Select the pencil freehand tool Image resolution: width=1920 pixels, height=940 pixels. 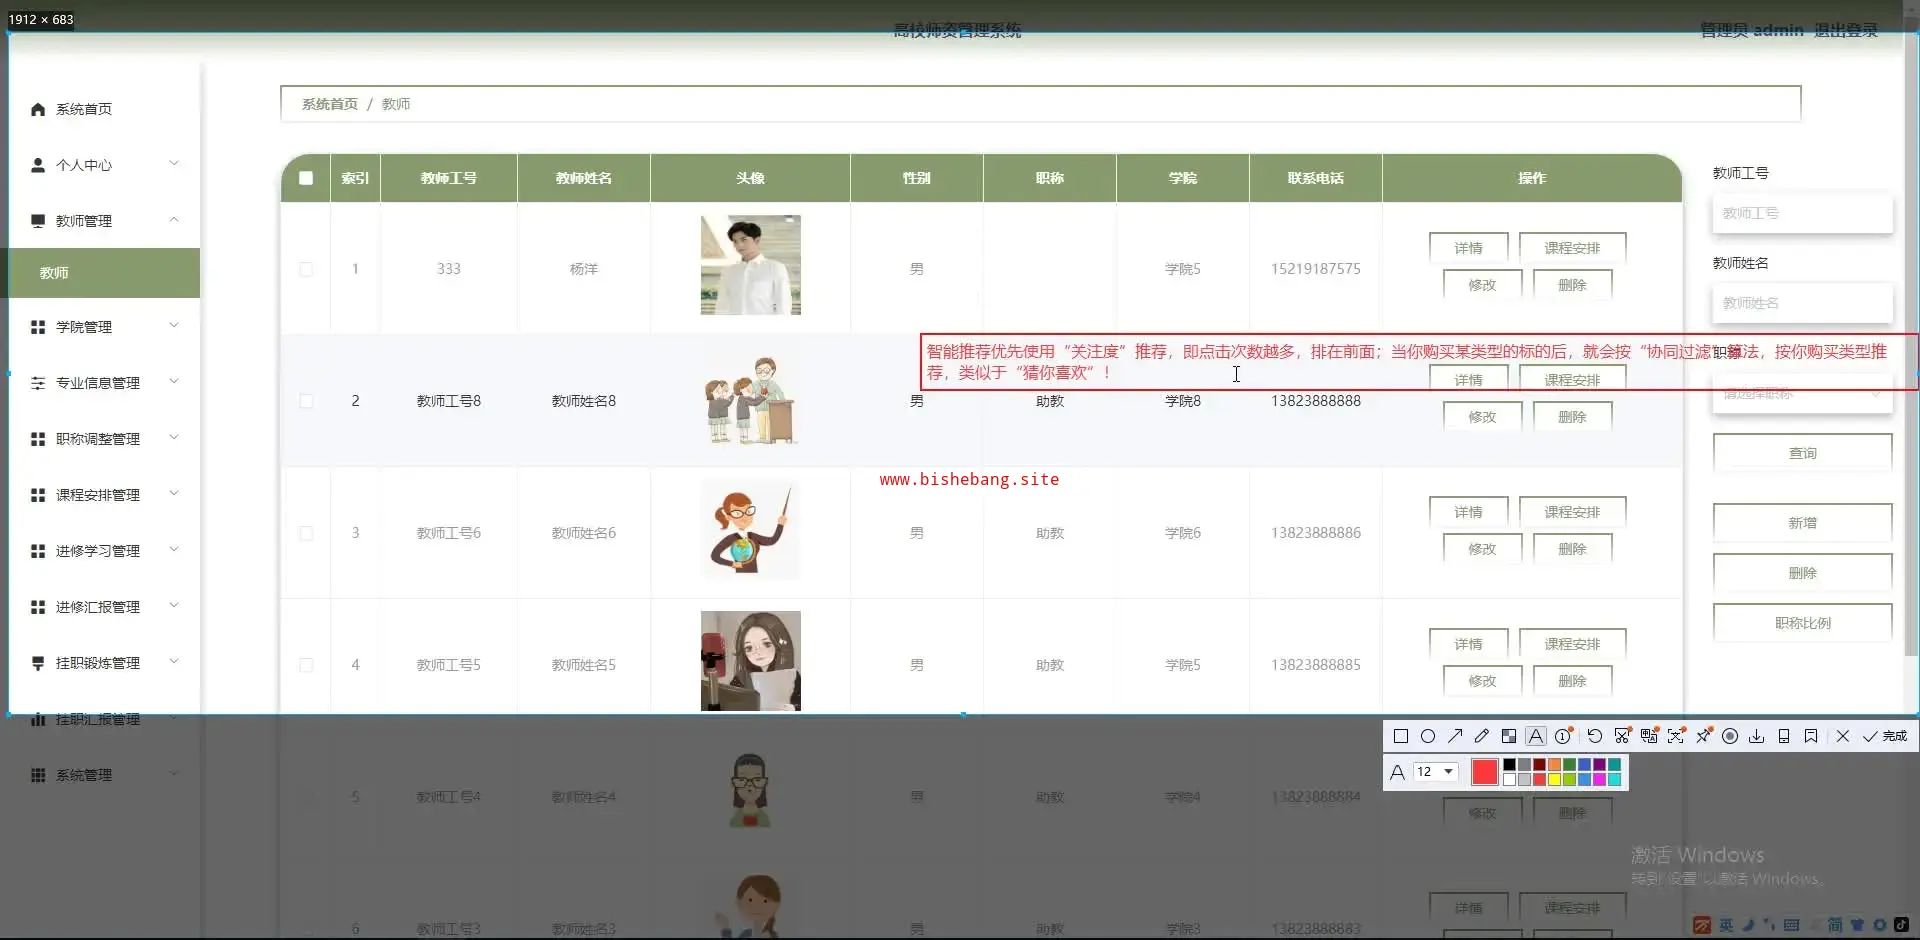pyautogui.click(x=1482, y=736)
